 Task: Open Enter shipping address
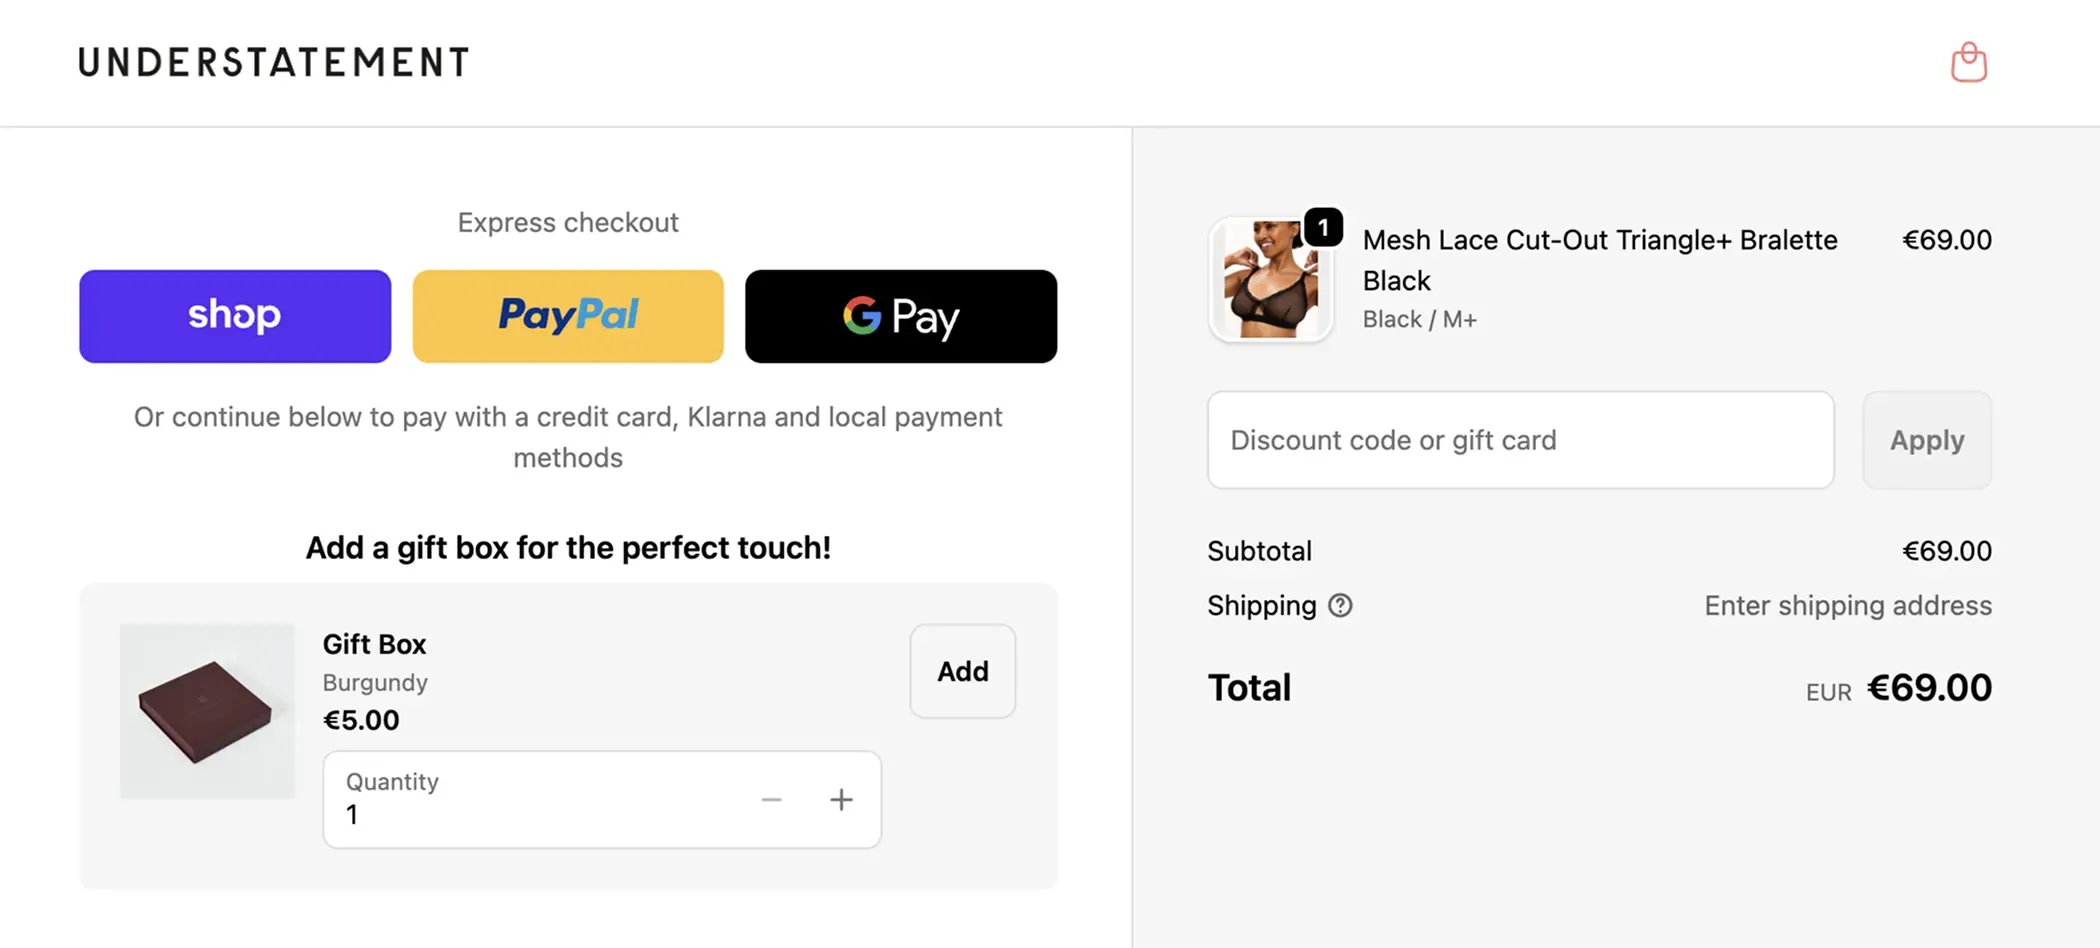point(1846,605)
